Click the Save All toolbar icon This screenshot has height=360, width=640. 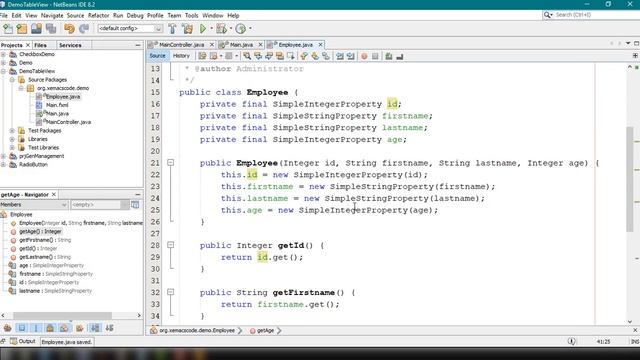point(51,29)
